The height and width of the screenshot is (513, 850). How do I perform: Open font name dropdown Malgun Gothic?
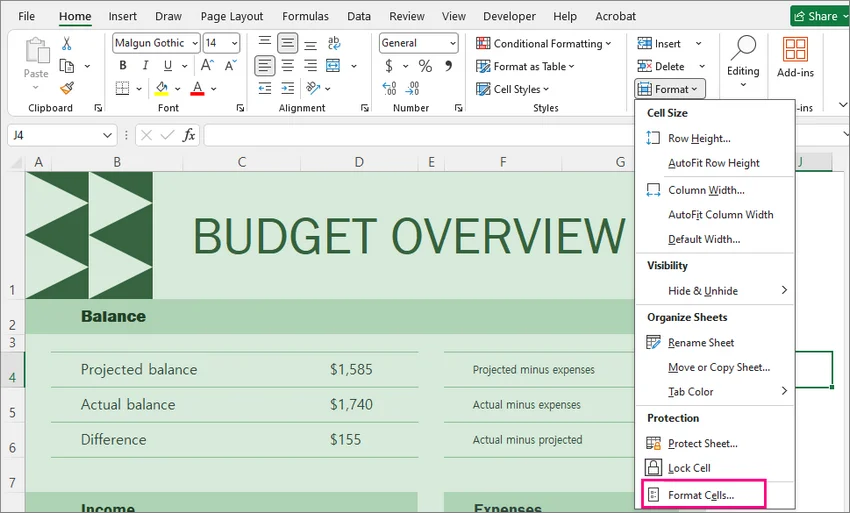click(195, 43)
